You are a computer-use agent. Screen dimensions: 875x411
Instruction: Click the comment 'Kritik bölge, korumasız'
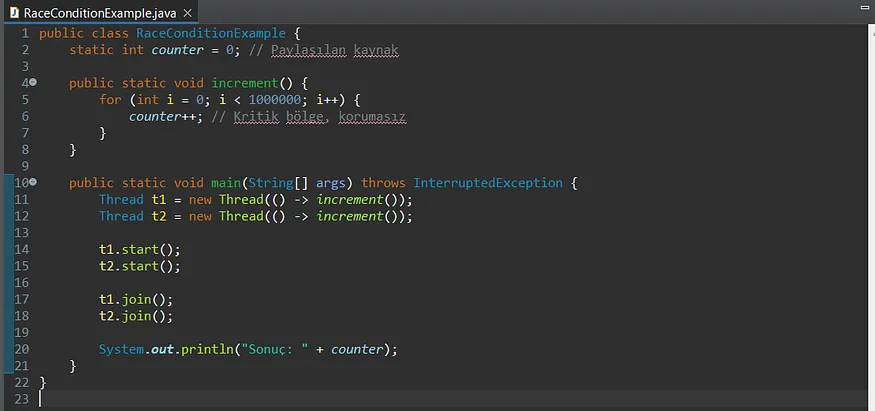(x=320, y=117)
